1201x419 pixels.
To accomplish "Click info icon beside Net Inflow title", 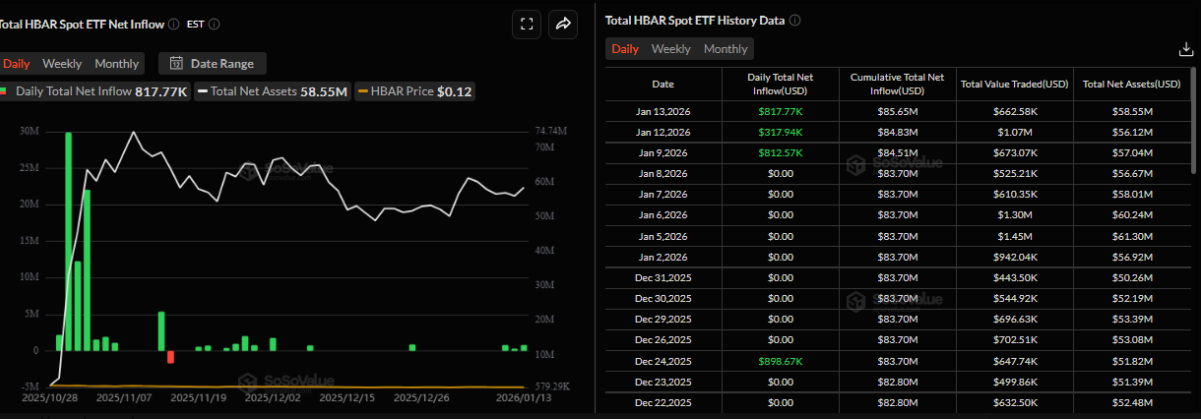I will coord(174,24).
